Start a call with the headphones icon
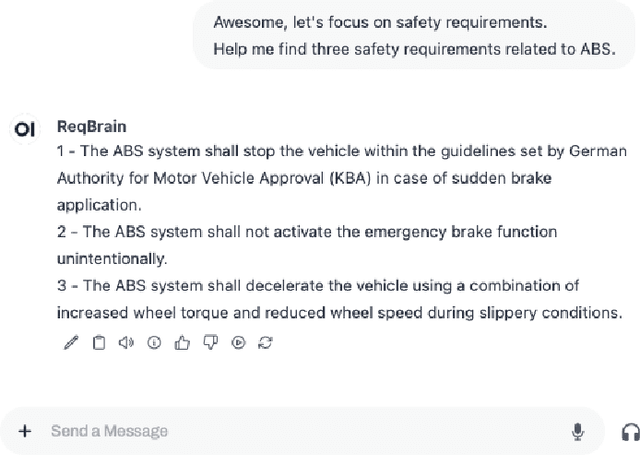Screen dimensions: 640x456 (x=630, y=431)
